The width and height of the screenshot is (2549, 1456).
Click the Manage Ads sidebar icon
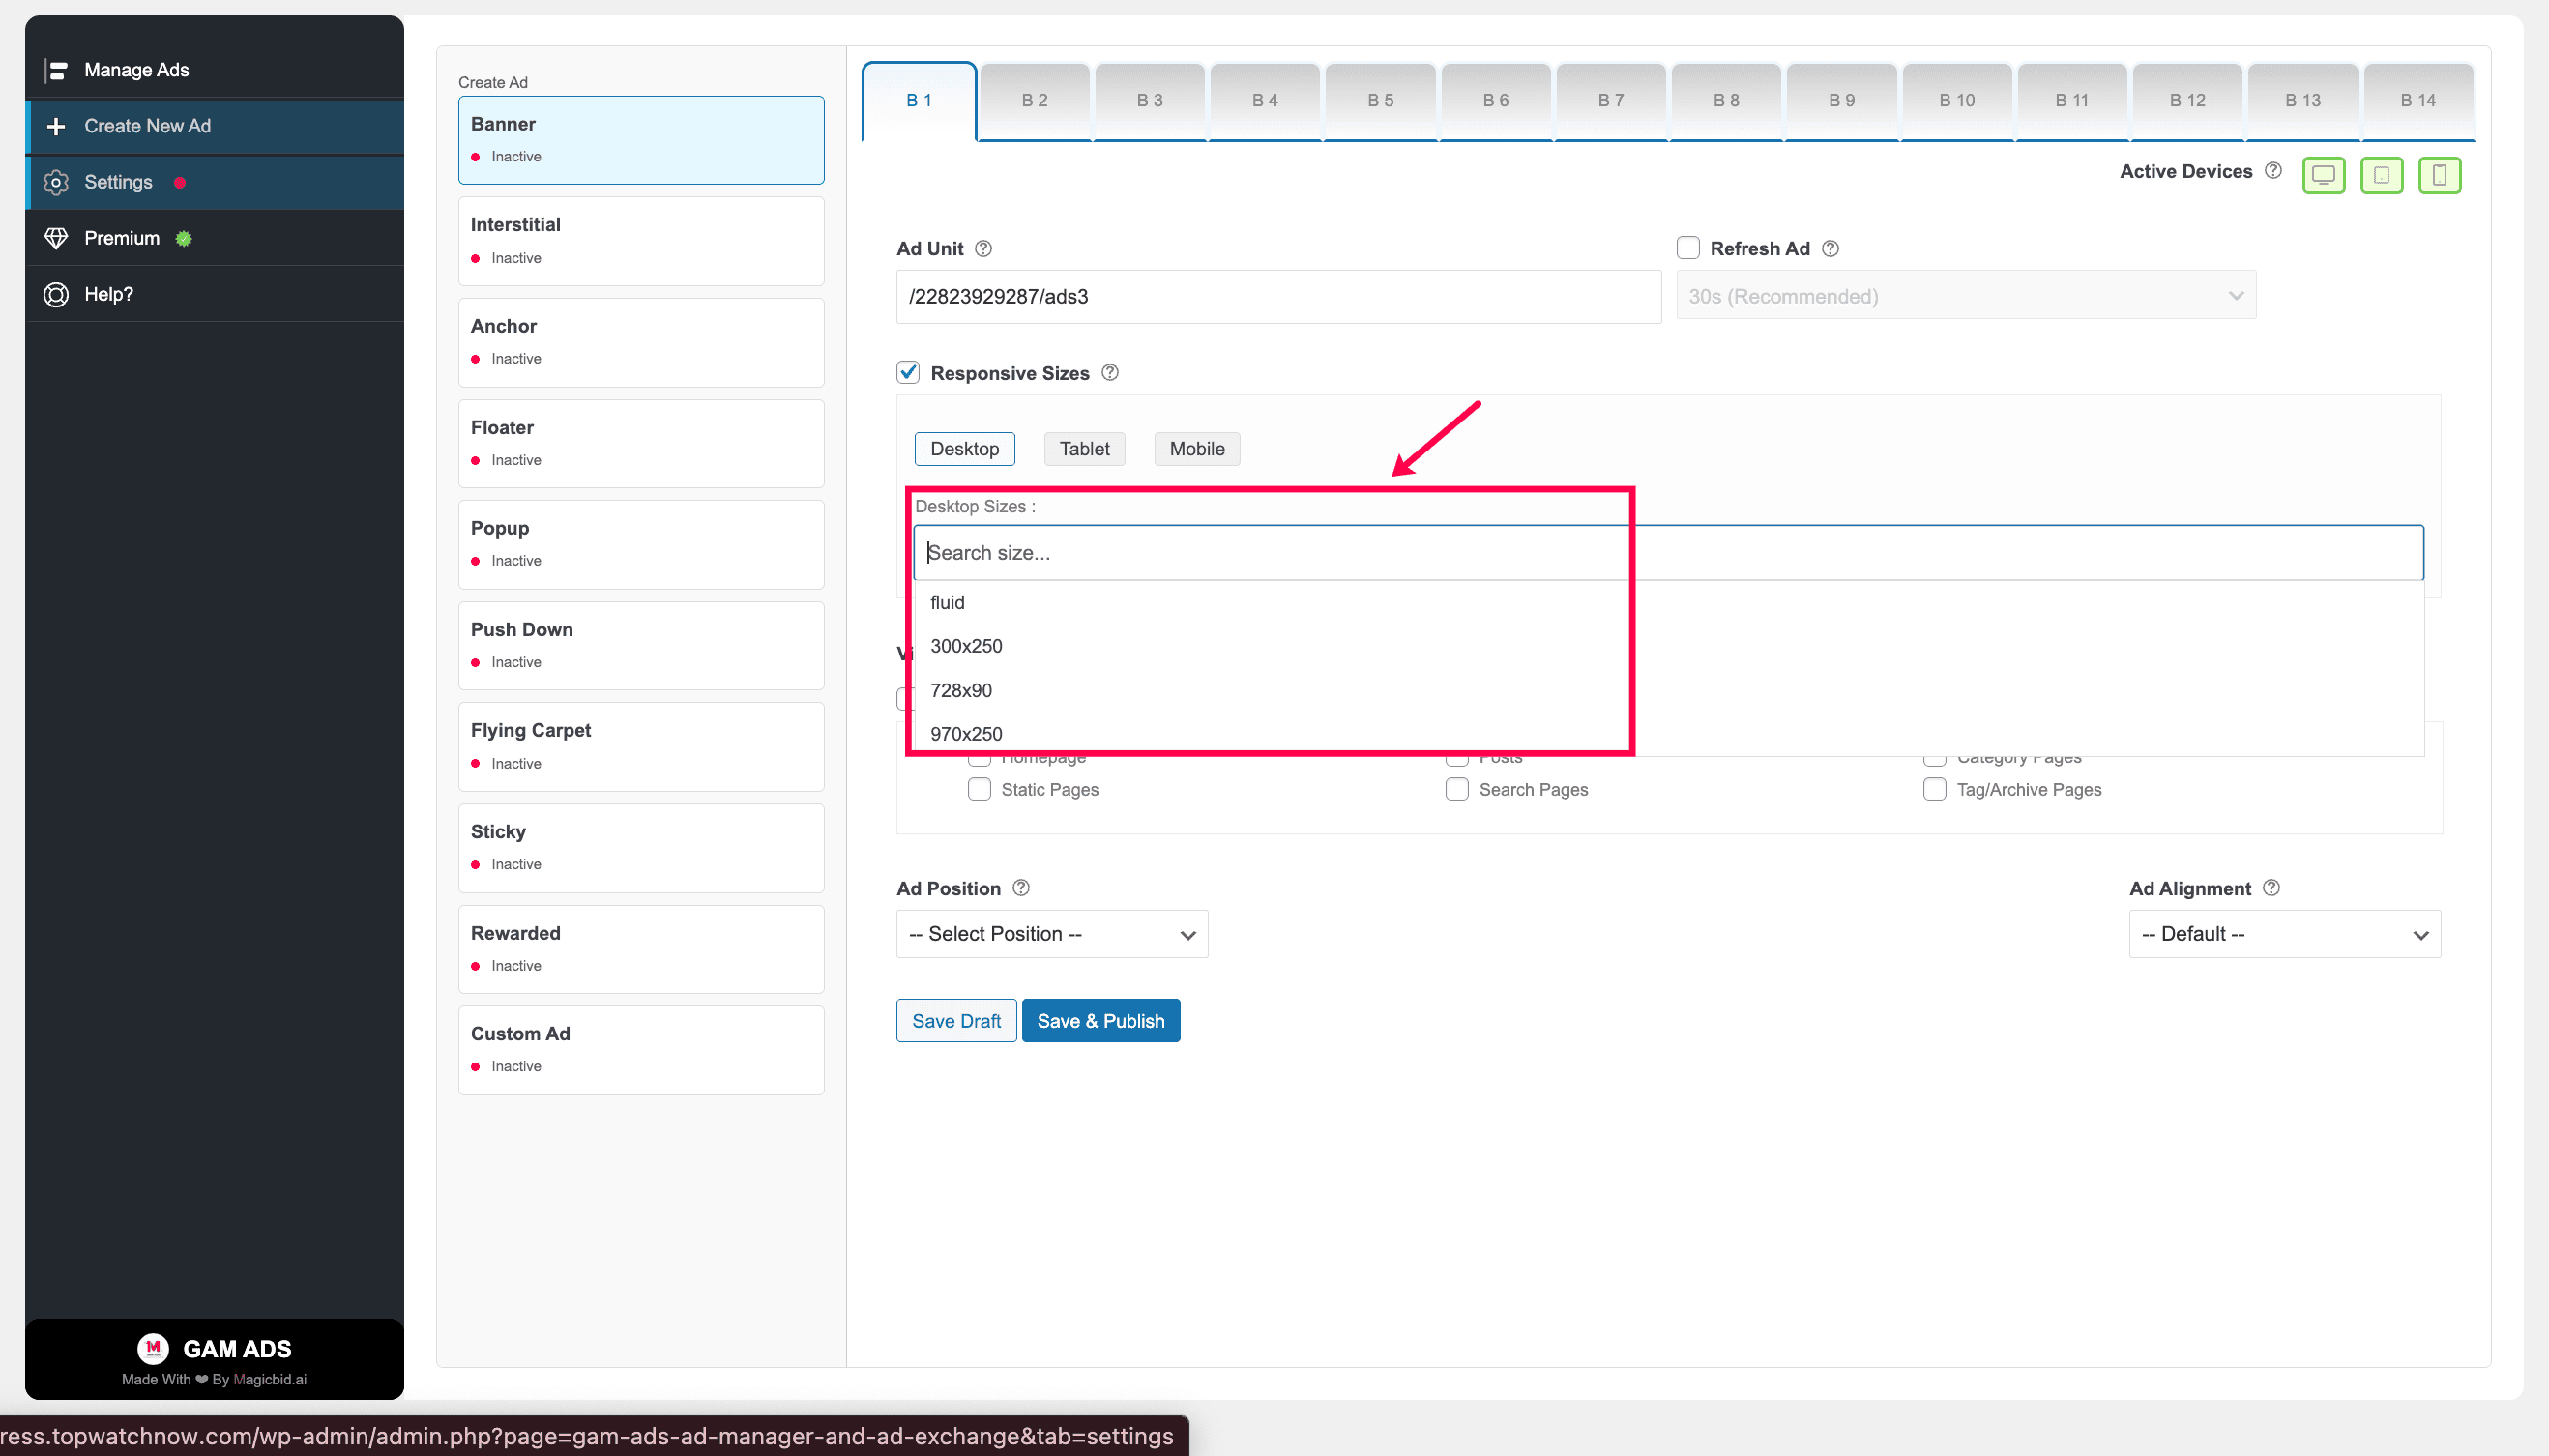click(x=56, y=70)
